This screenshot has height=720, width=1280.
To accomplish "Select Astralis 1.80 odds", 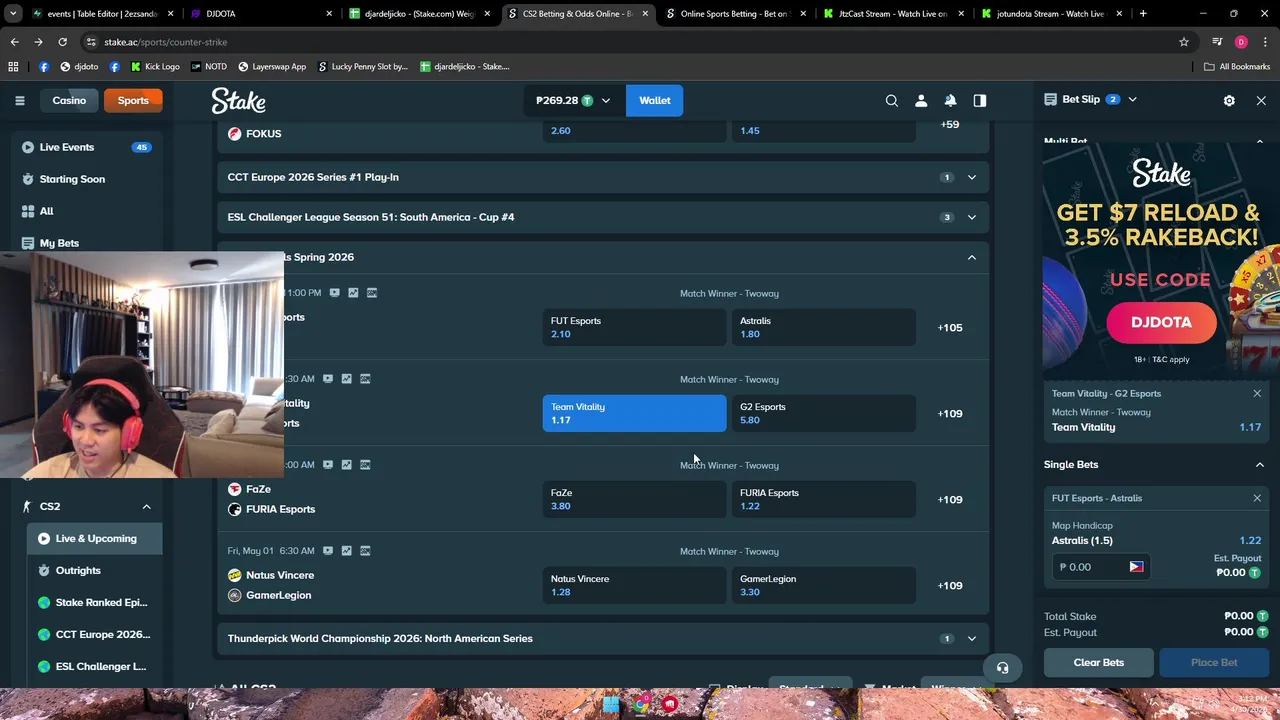I will 823,327.
